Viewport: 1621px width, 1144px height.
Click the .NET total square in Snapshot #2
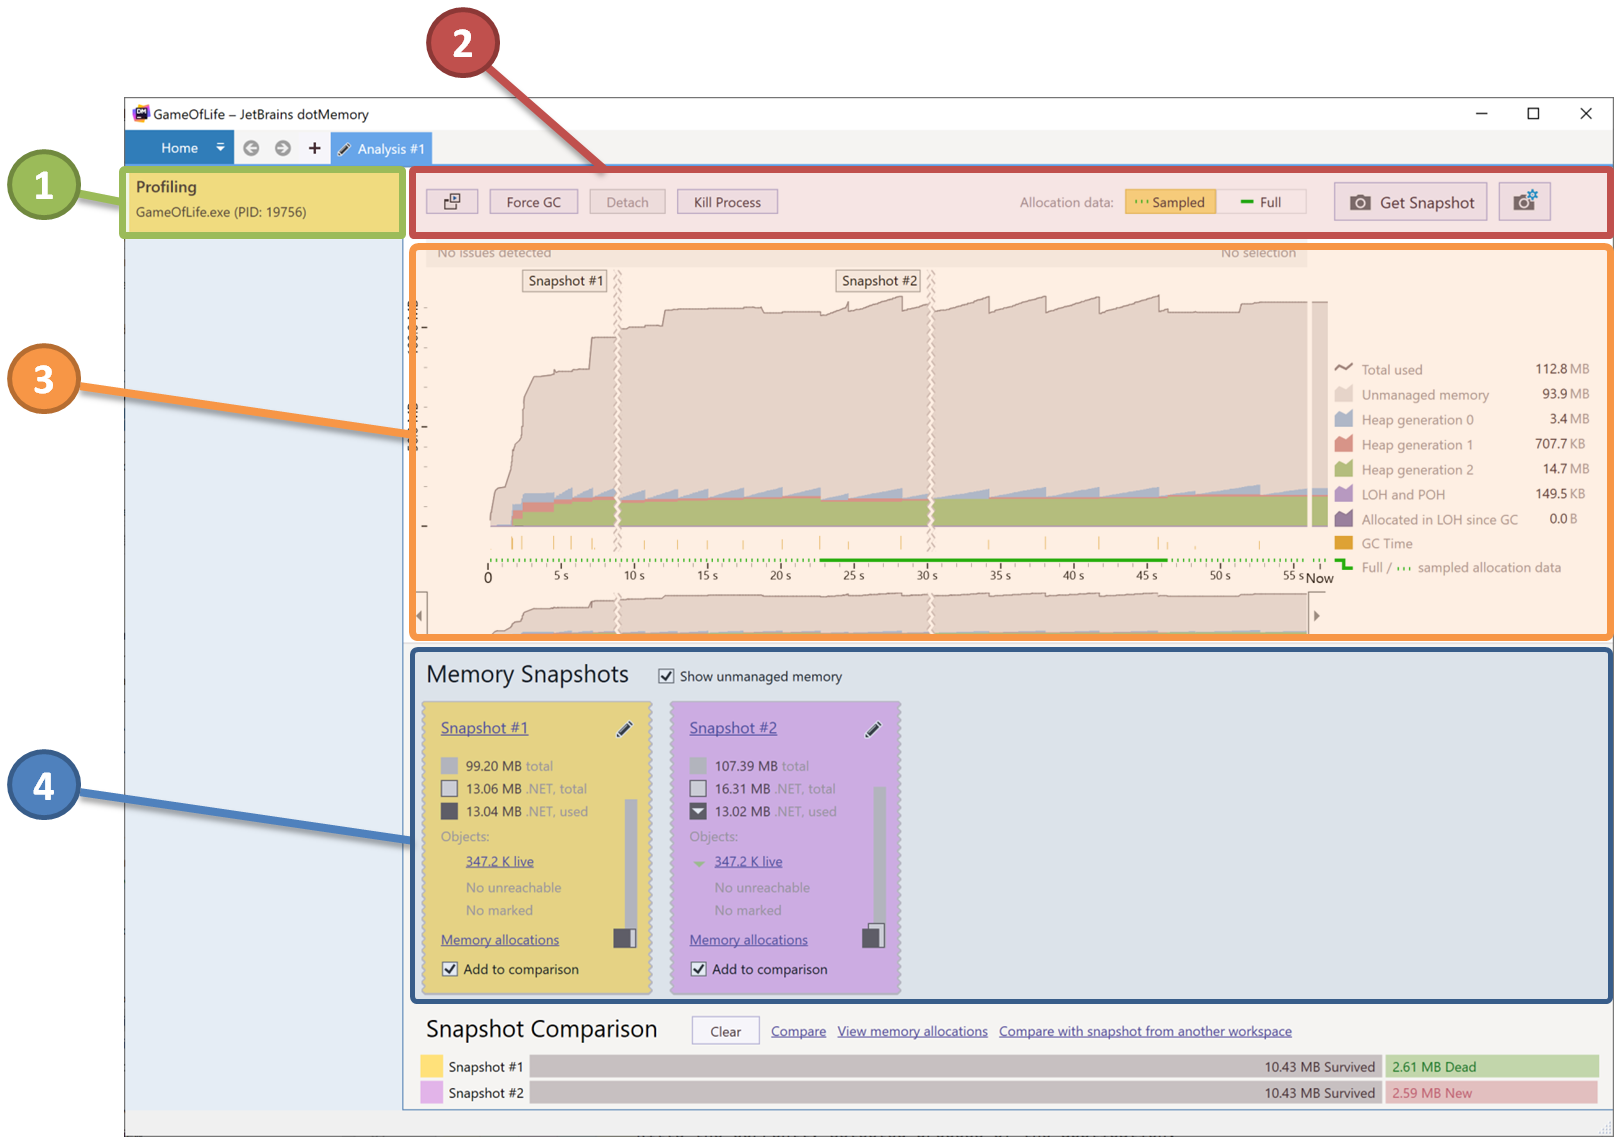pyautogui.click(x=698, y=789)
